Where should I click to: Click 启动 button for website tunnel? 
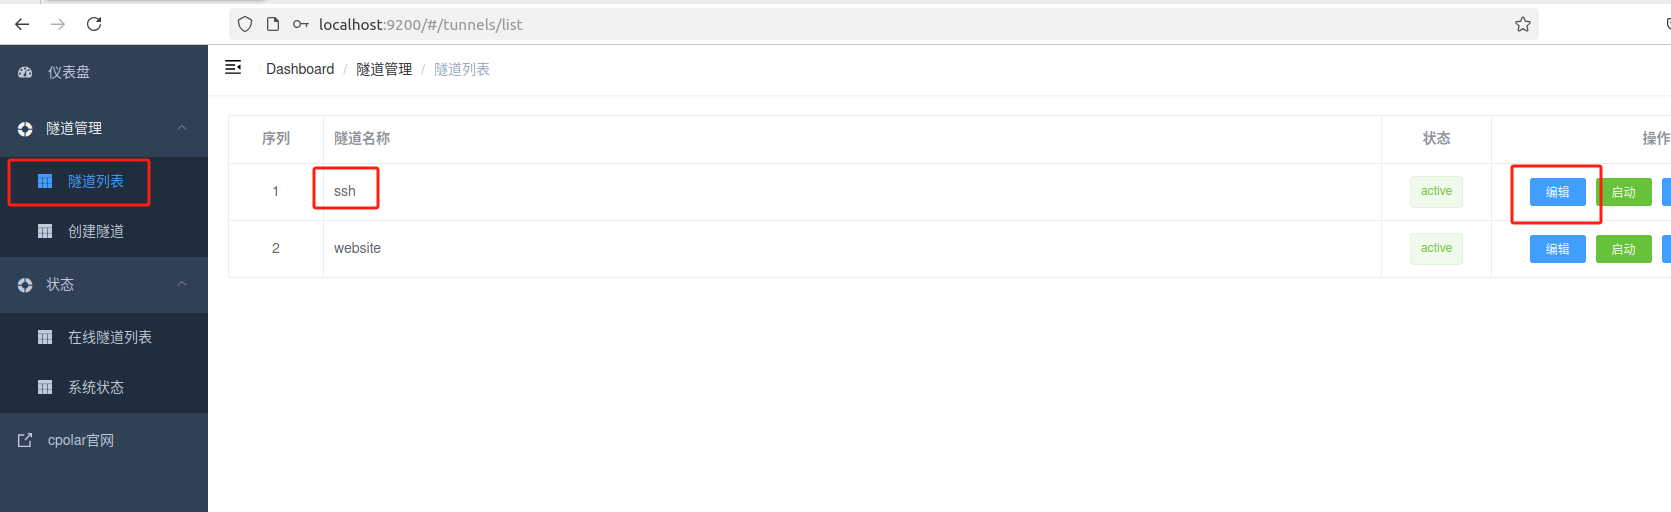1623,249
